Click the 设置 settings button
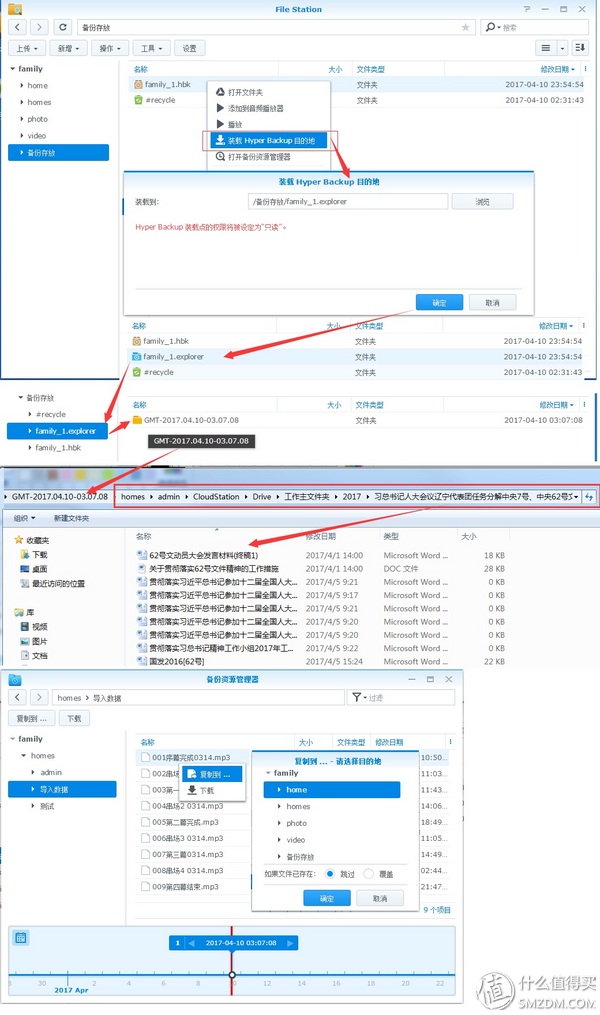 [x=190, y=49]
